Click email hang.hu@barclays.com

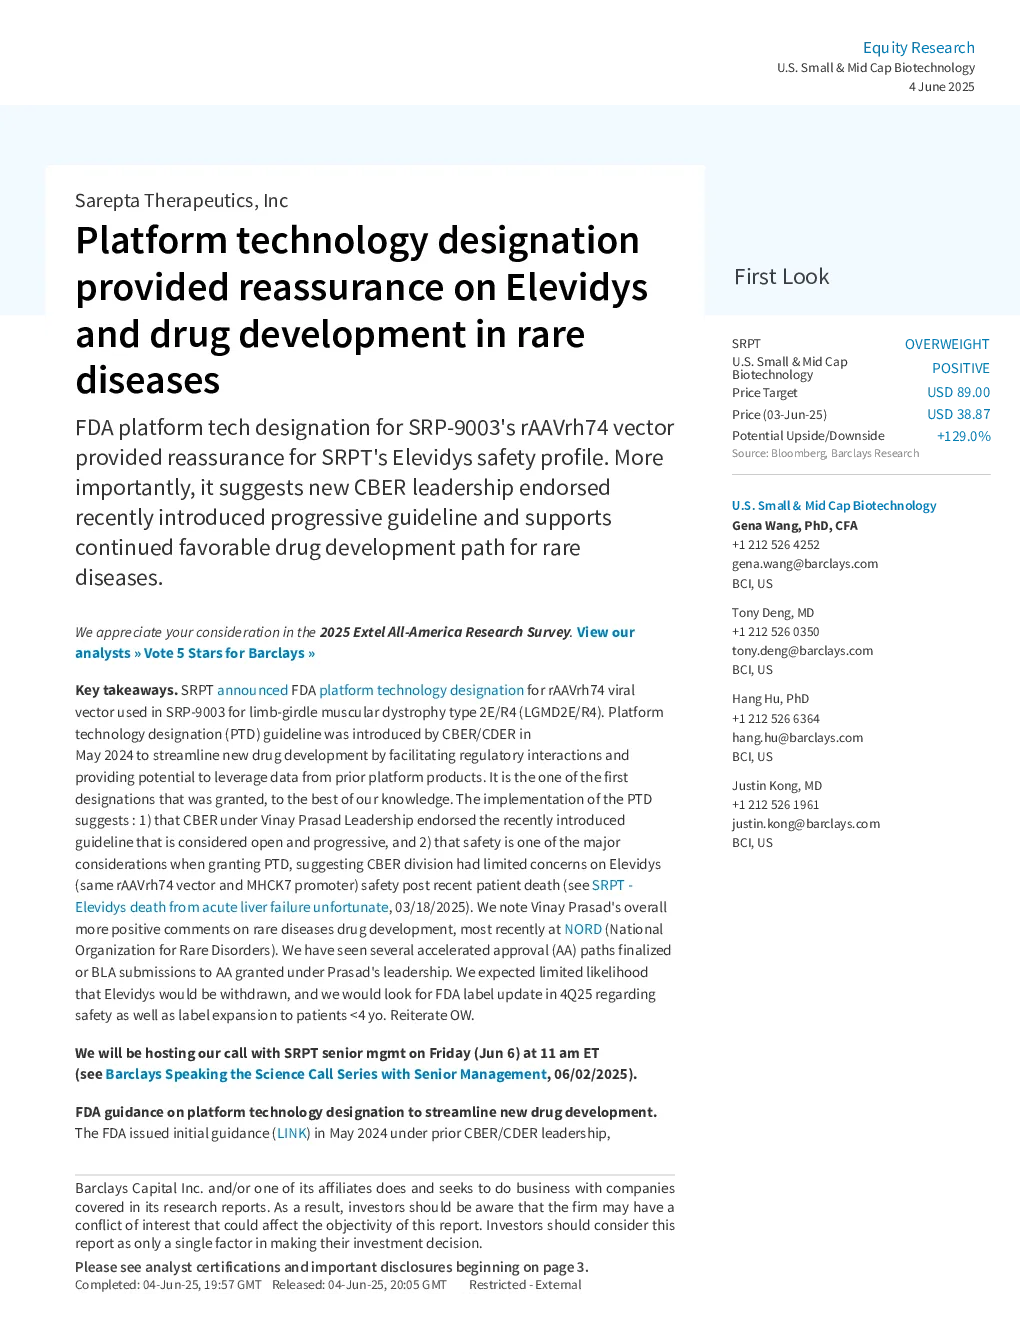(x=797, y=738)
